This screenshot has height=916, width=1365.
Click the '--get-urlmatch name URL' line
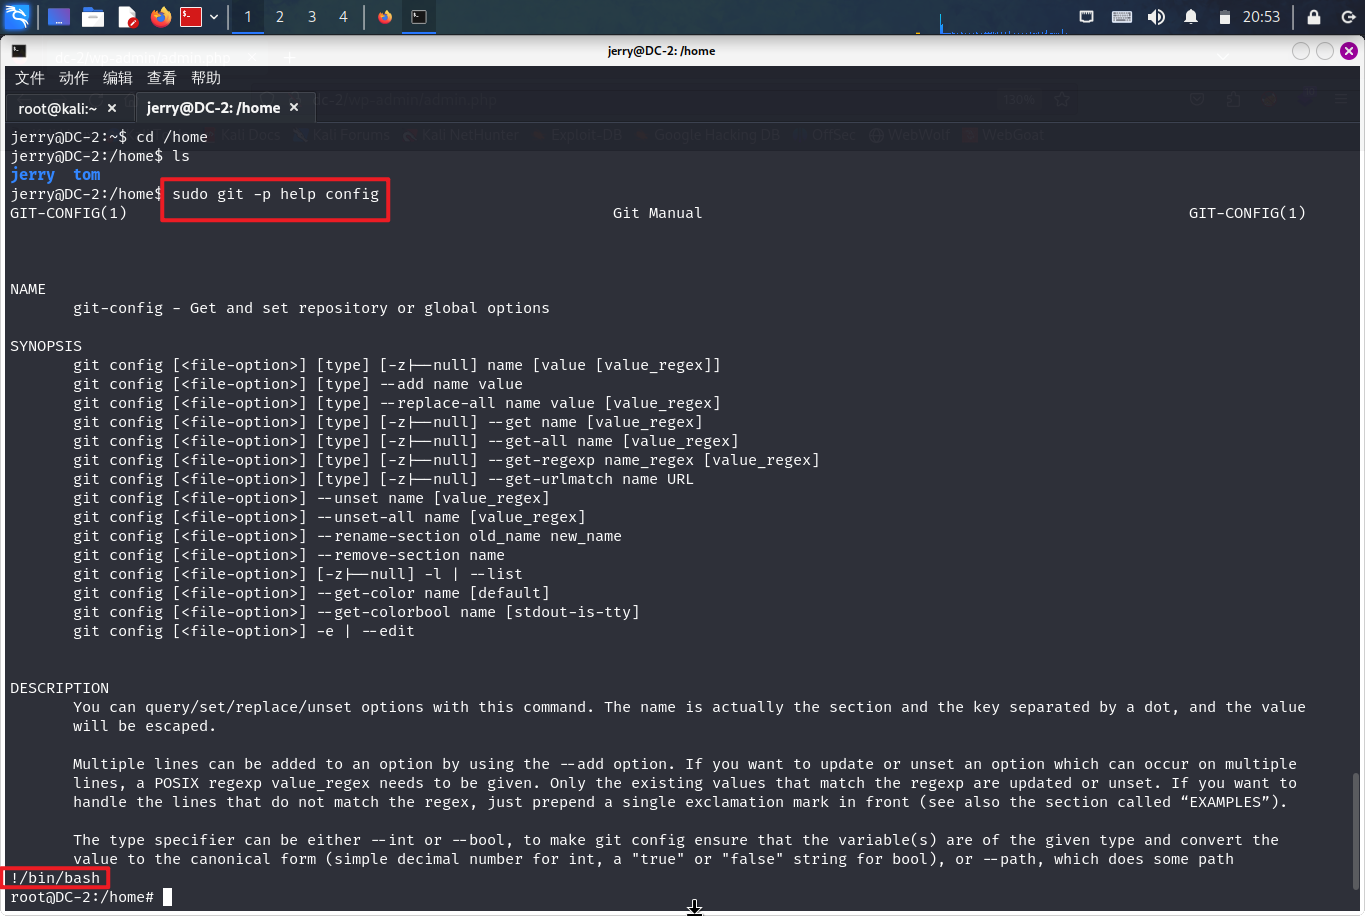(x=383, y=479)
